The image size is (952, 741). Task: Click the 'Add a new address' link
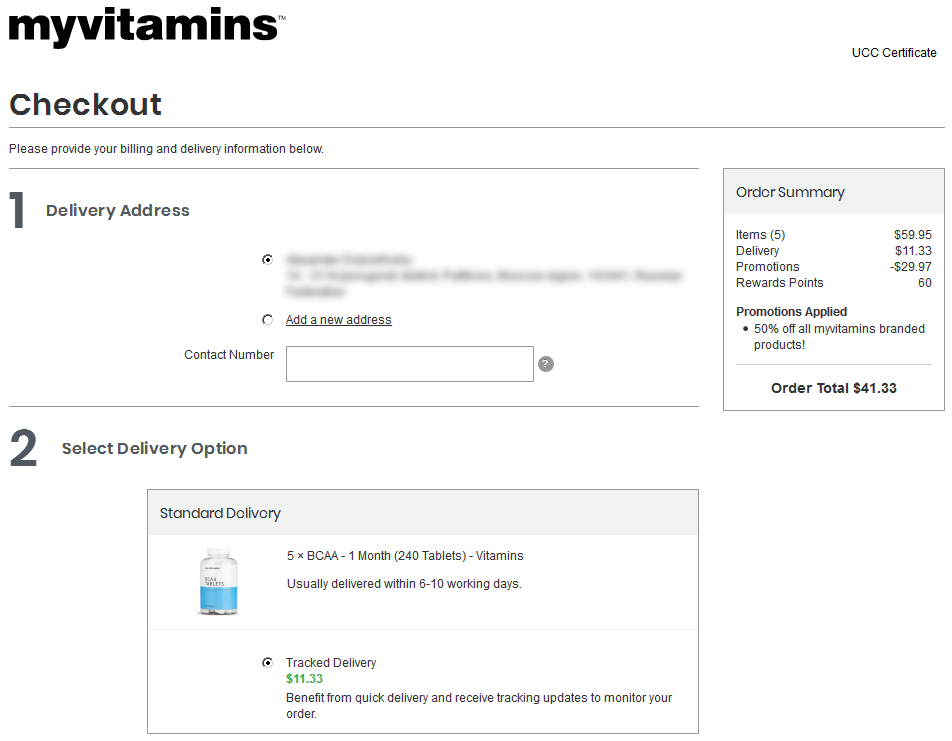338,320
